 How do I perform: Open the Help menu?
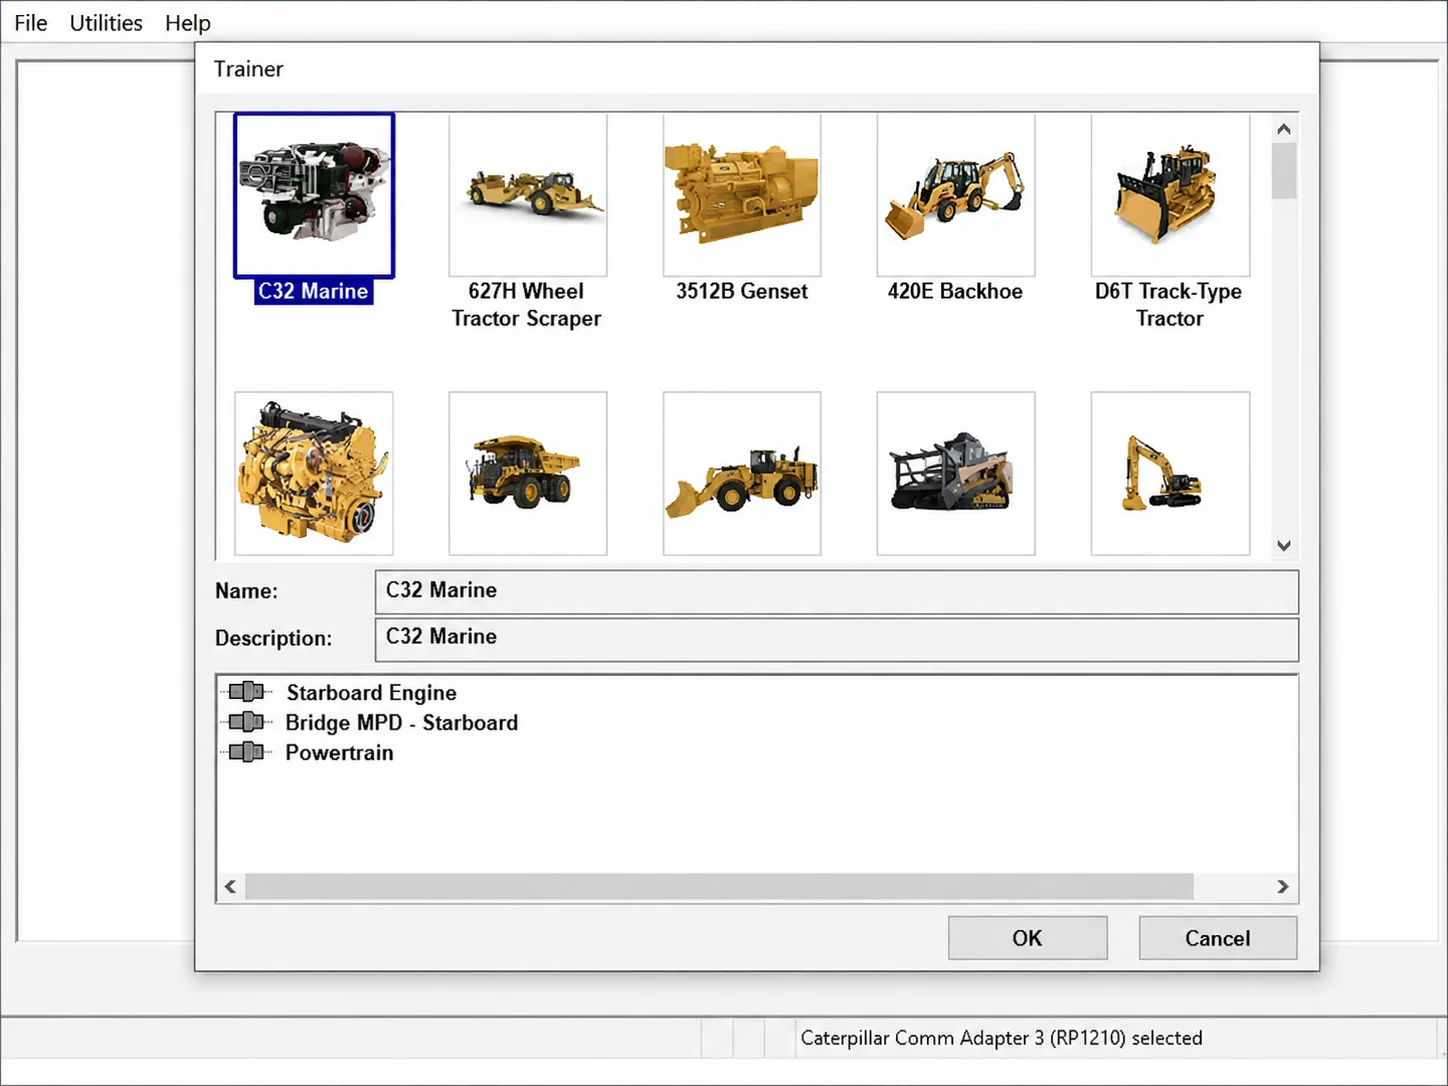pos(188,23)
